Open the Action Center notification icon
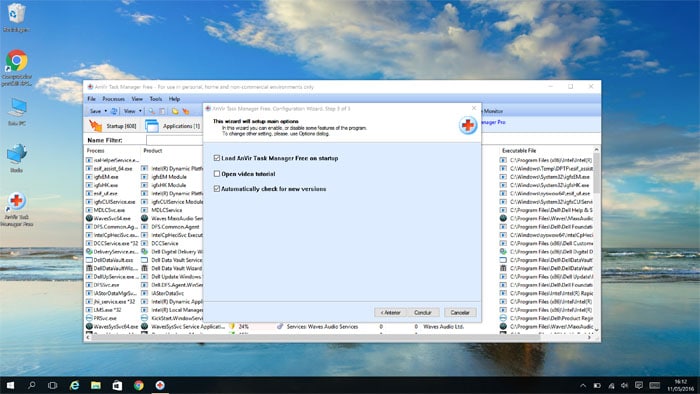Viewport: 700px width, 394px height. pos(639,386)
